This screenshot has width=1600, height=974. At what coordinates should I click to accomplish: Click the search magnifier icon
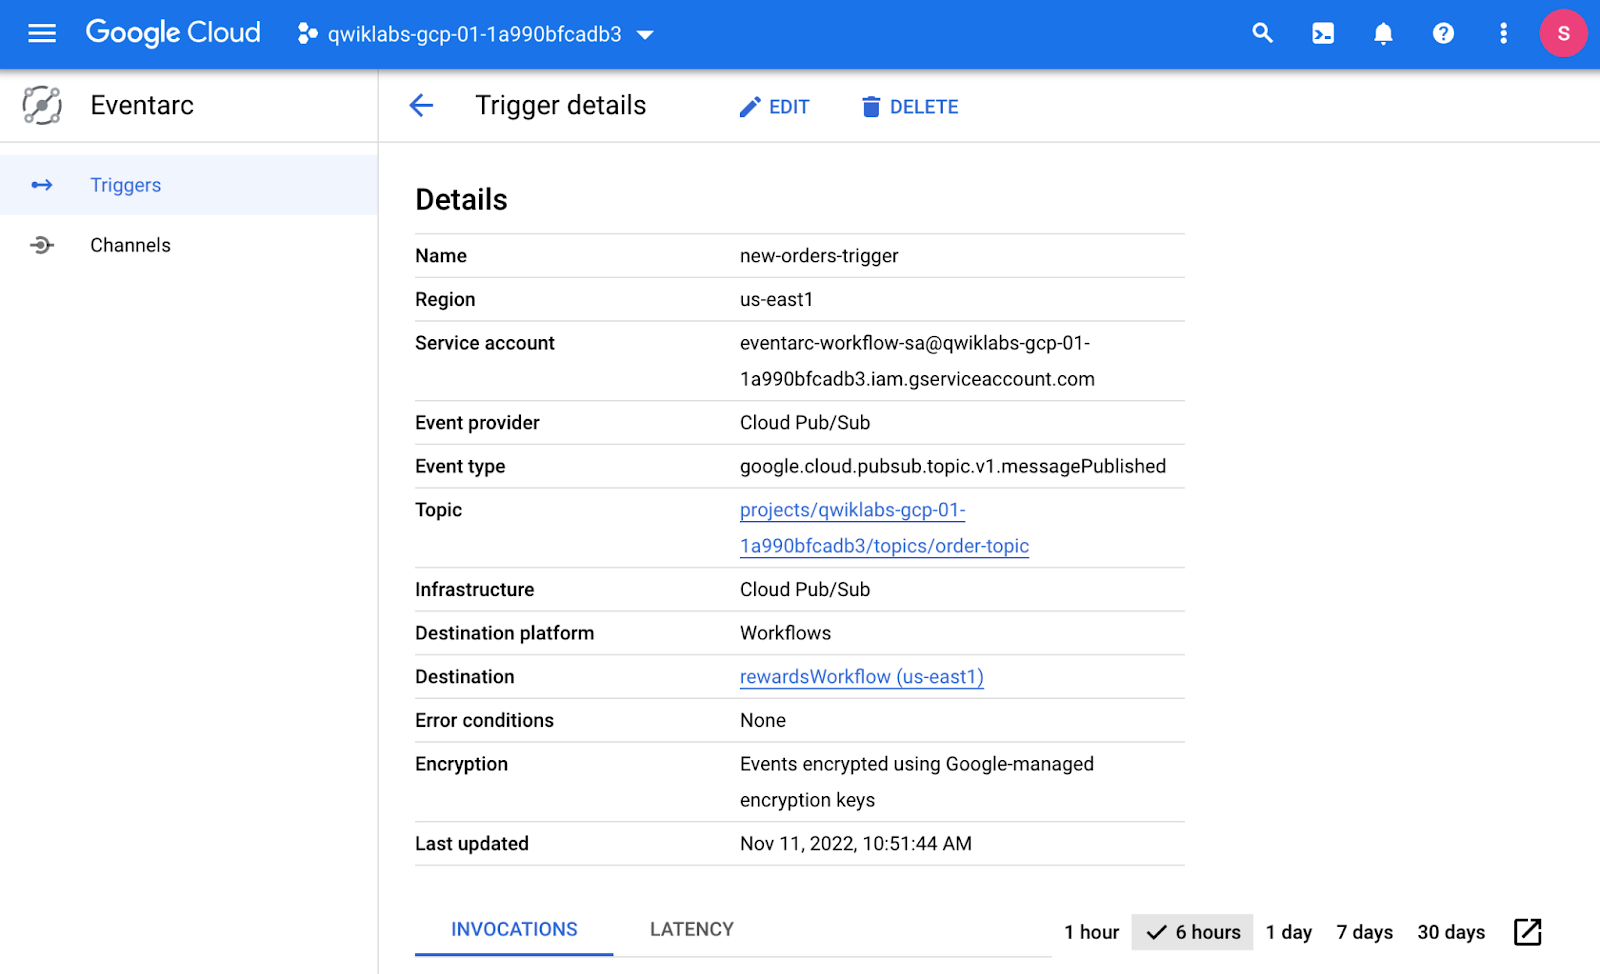click(x=1262, y=34)
